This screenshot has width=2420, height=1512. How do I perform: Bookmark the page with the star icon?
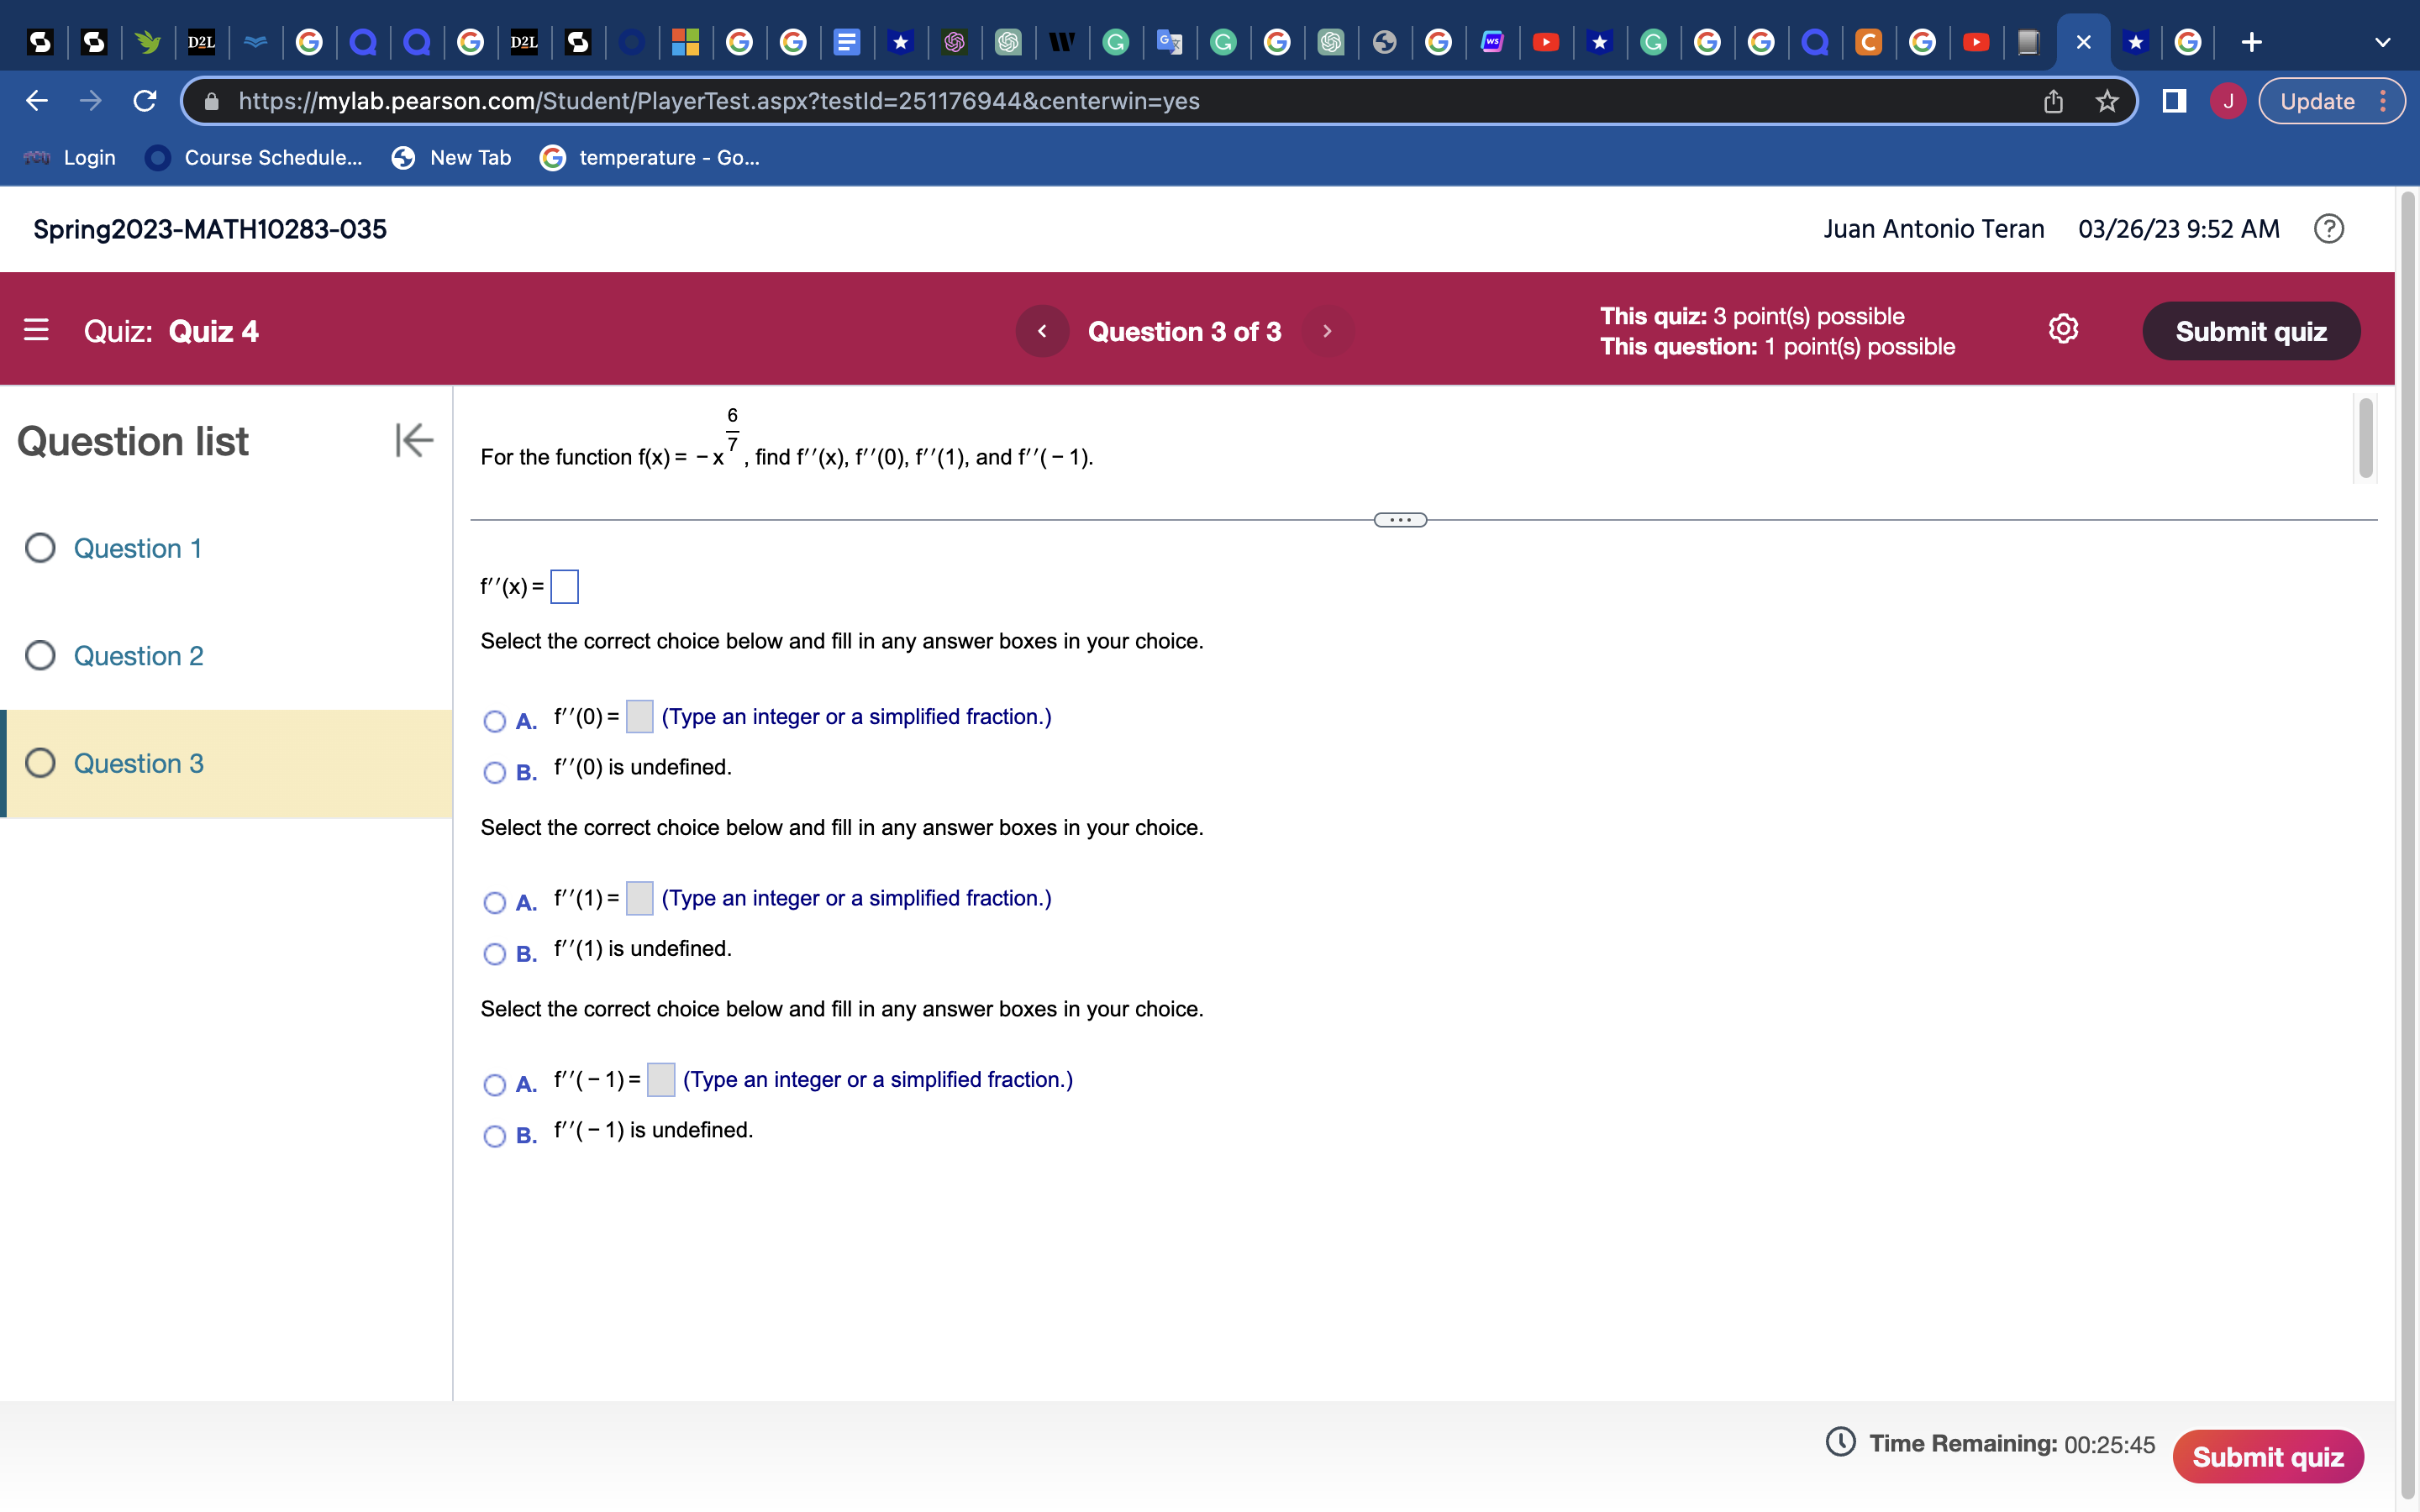point(2106,101)
